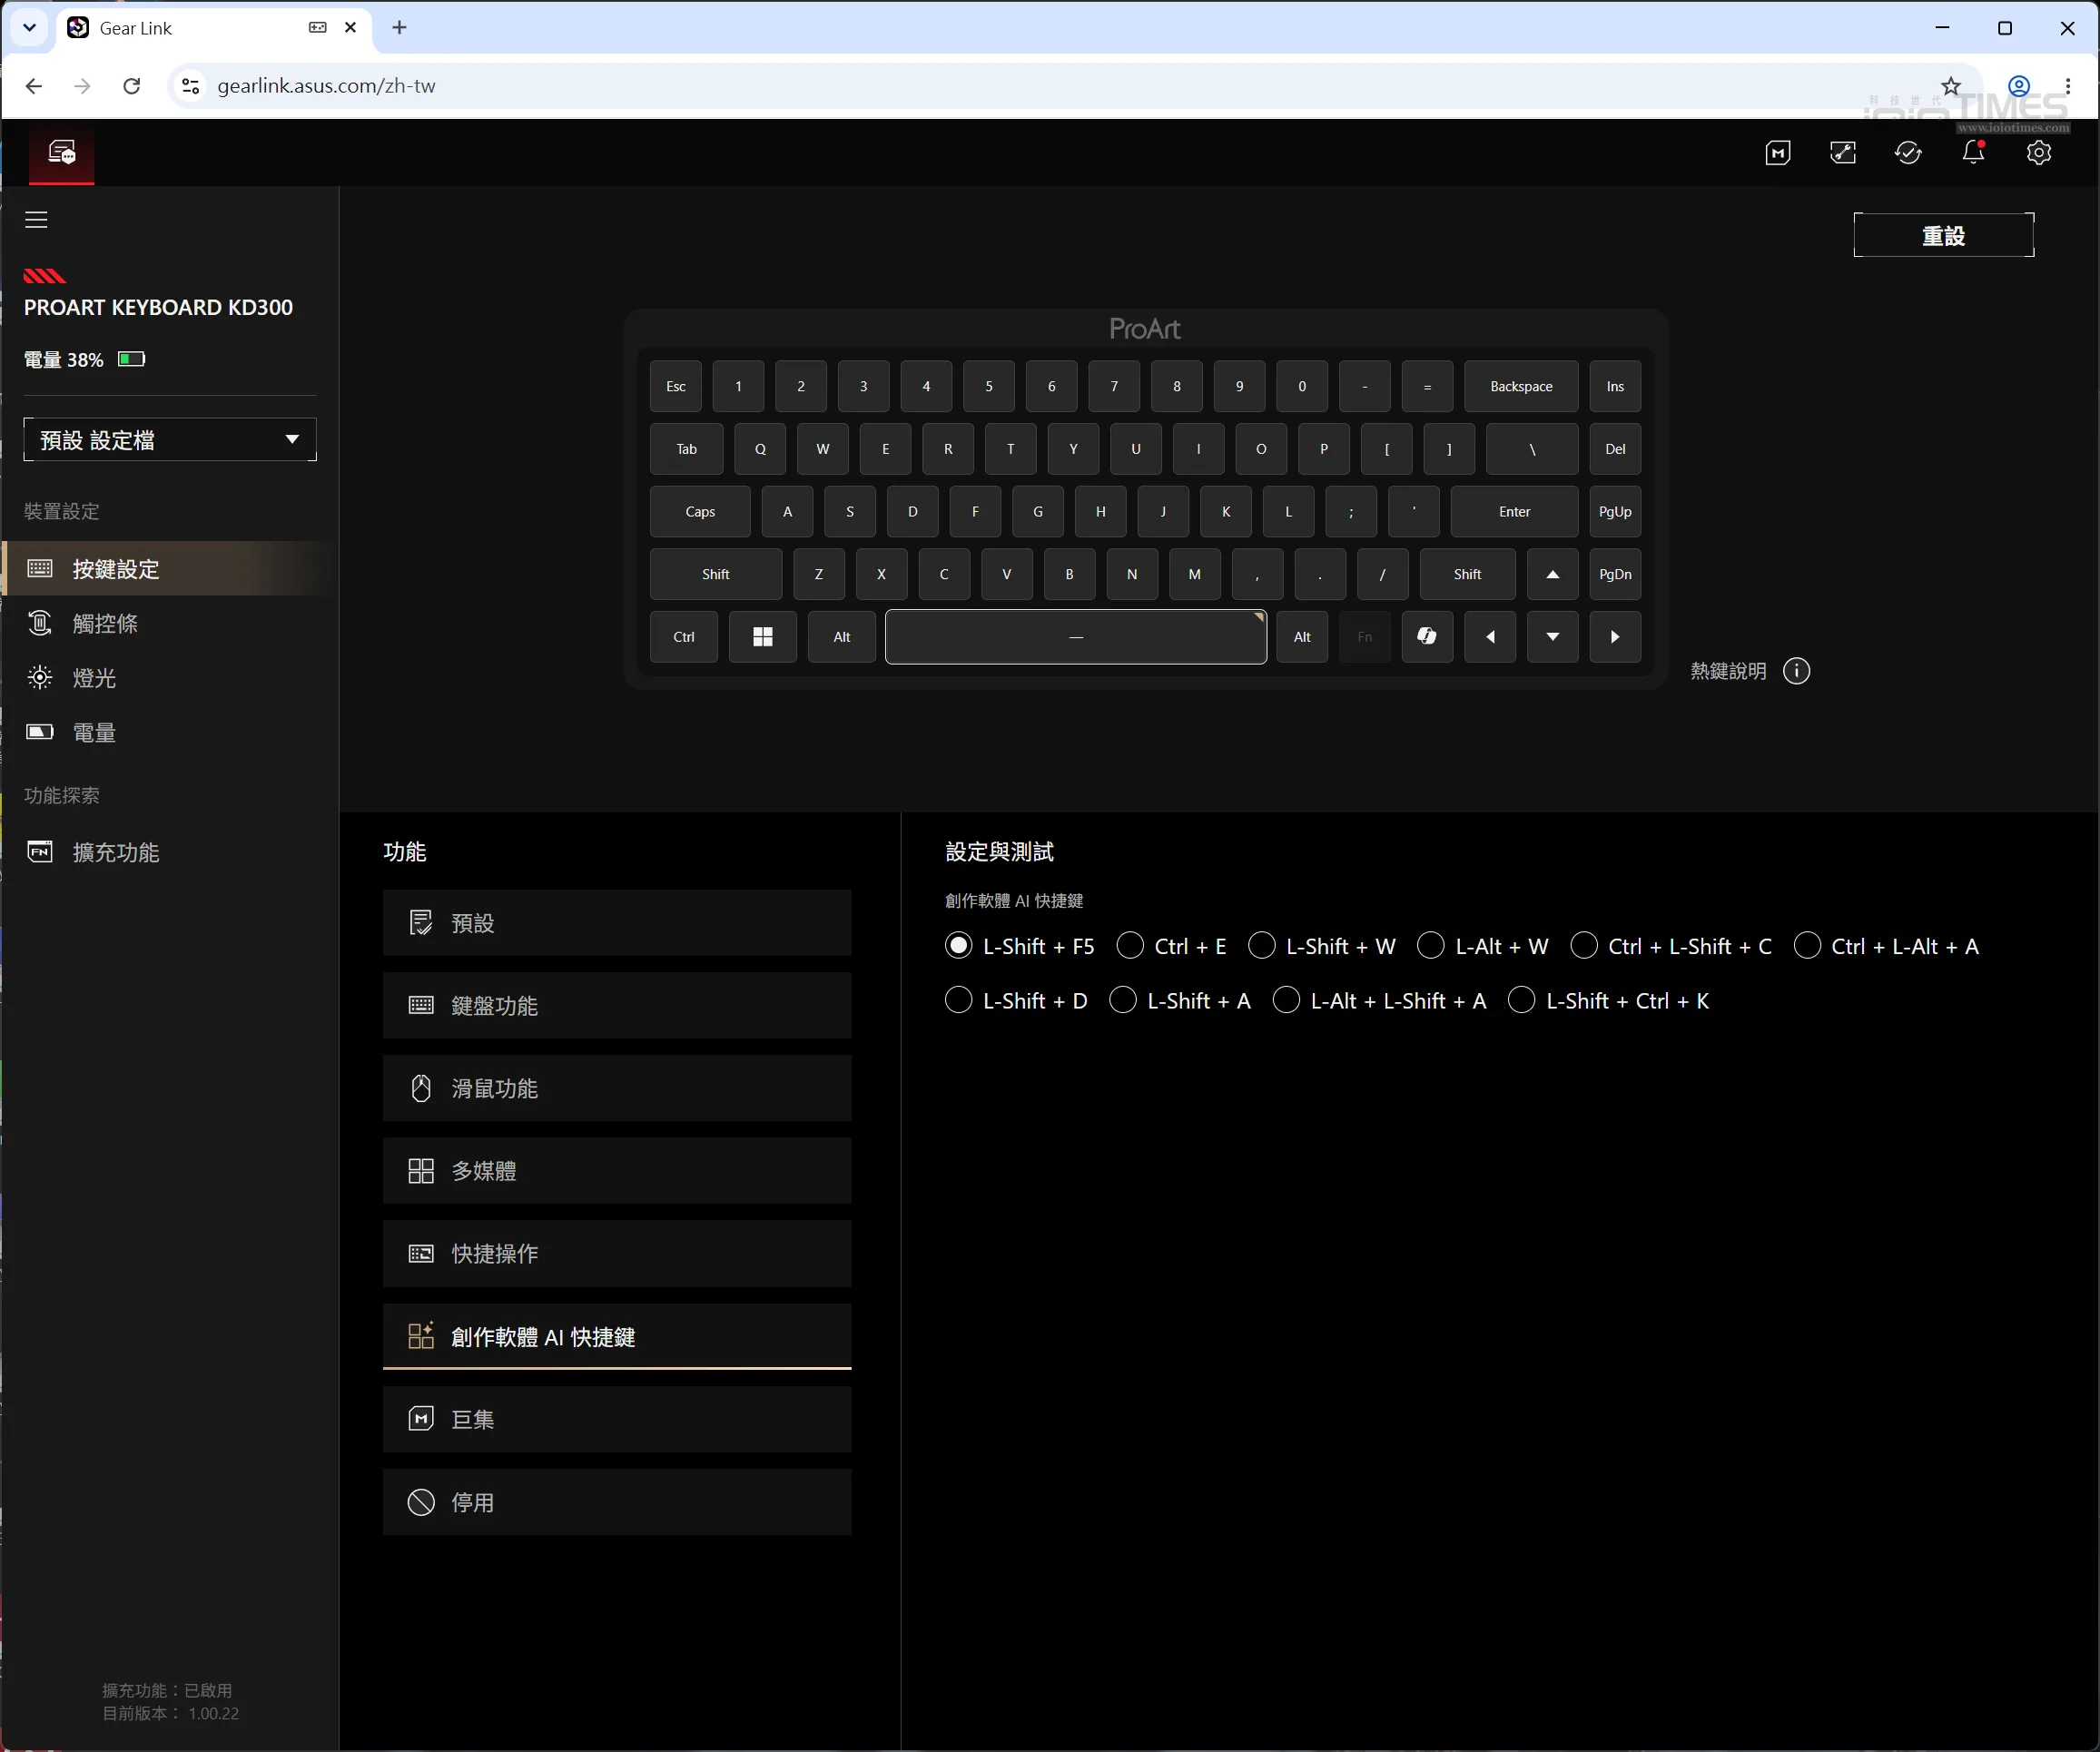
Task: Reload the Gear Link page
Action: click(x=131, y=86)
